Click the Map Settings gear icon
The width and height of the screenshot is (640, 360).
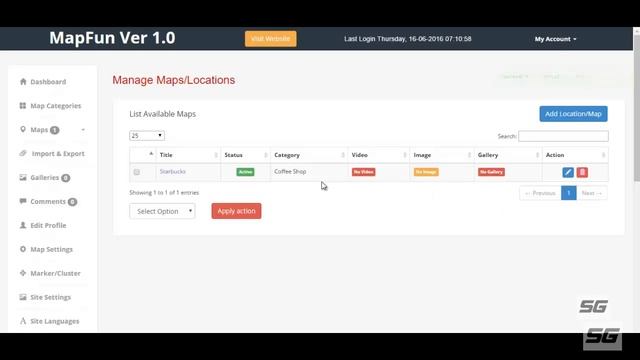[x=23, y=249]
